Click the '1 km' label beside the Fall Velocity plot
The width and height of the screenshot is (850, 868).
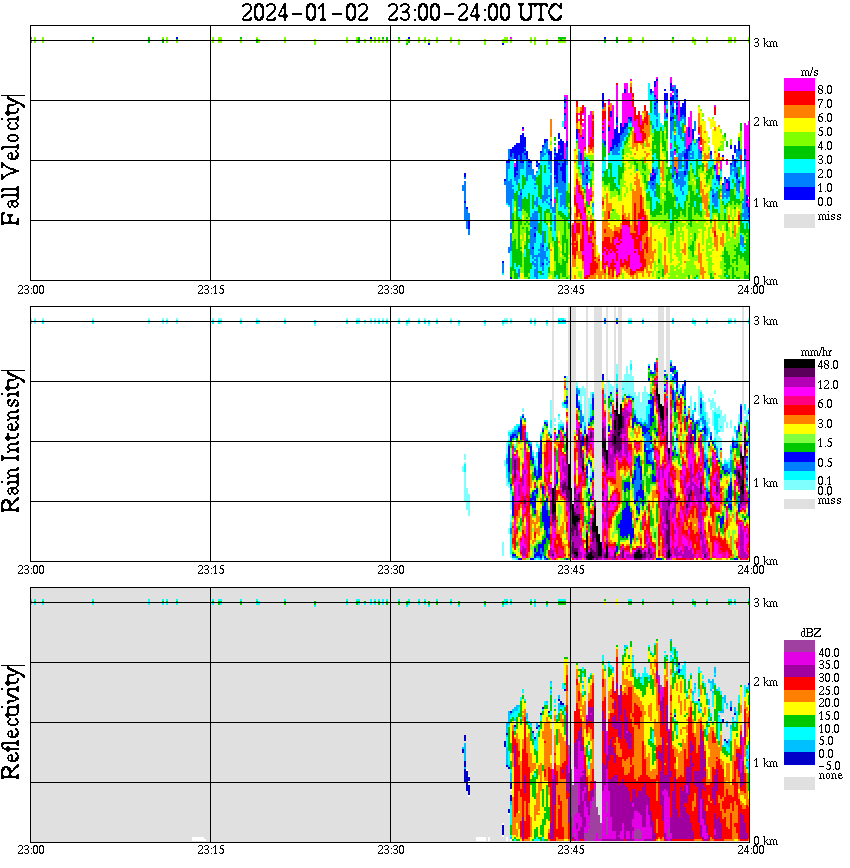click(766, 203)
